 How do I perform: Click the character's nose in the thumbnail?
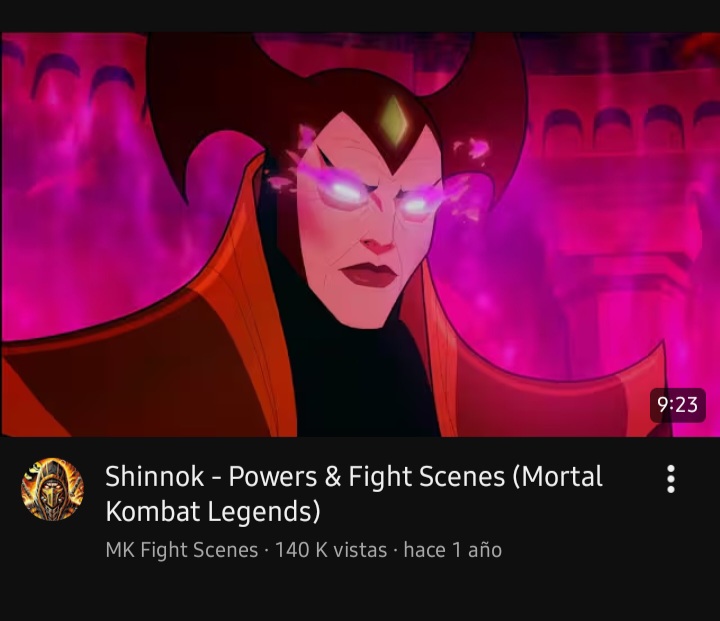tap(379, 241)
